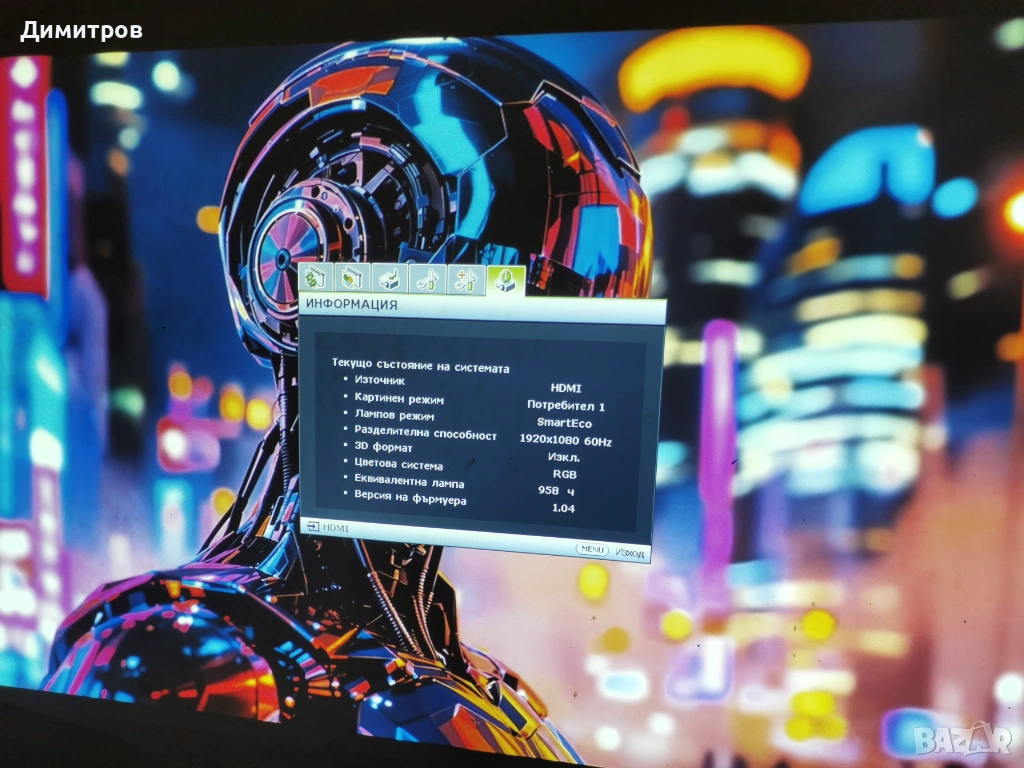Open the first Picture settings tab icon
The image size is (1024, 768).
point(315,277)
